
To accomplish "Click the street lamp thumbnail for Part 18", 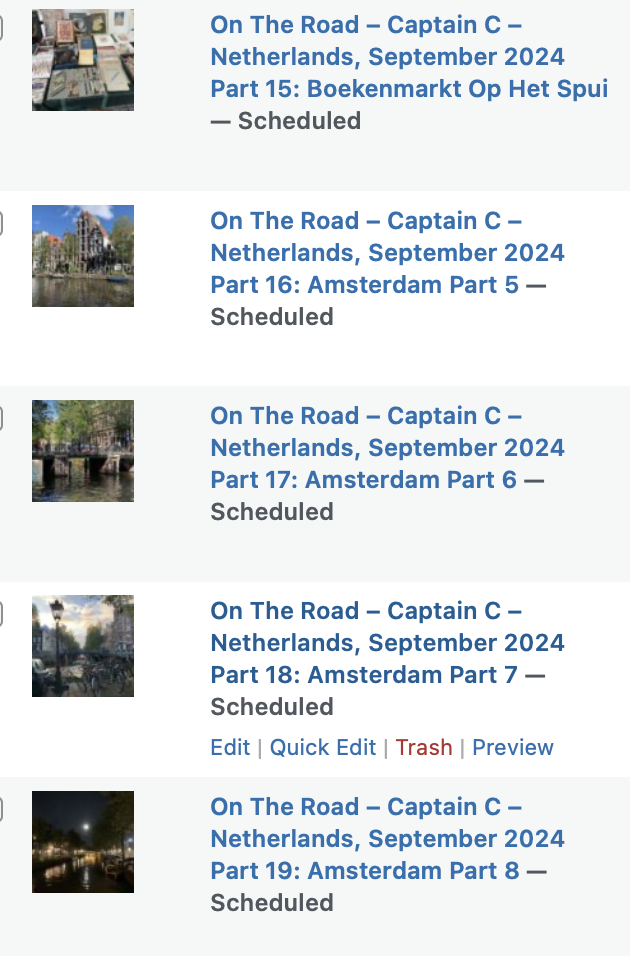I will click(x=83, y=646).
